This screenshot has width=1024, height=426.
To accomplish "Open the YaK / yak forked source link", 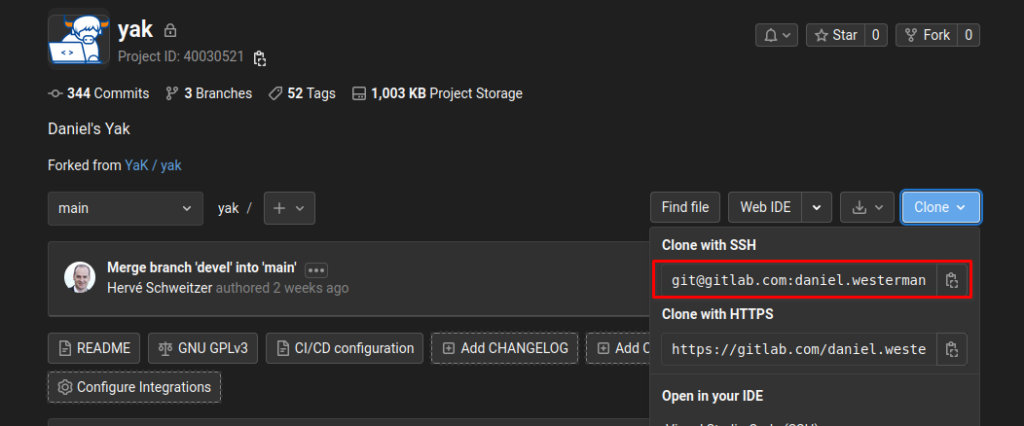I will point(153,165).
